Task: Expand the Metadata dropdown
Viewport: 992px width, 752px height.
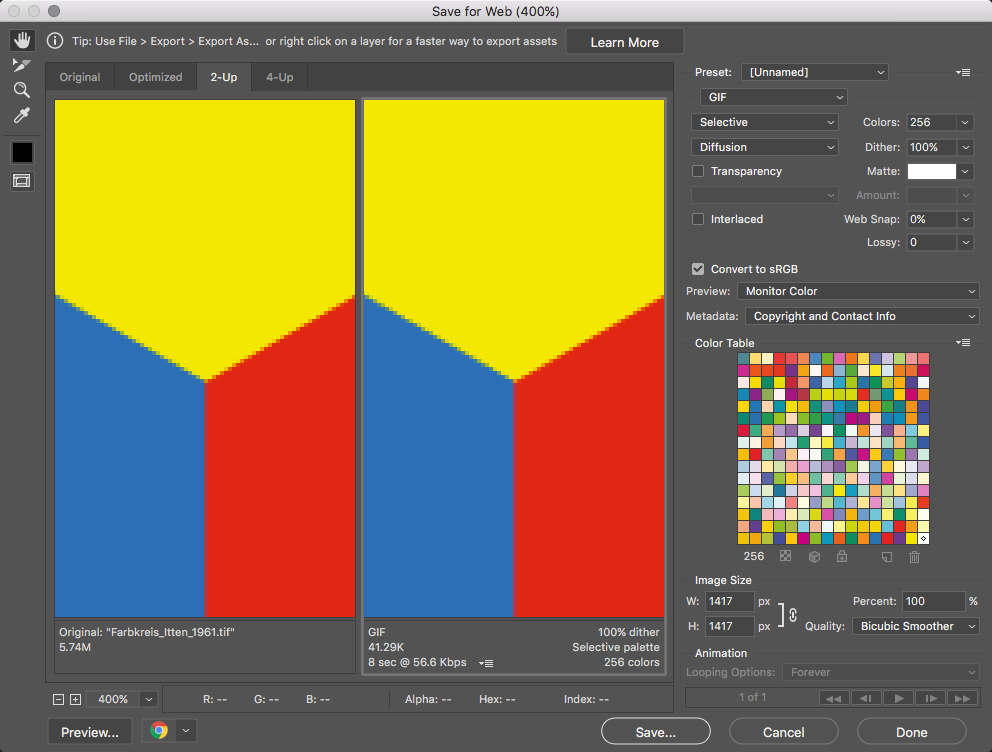Action: click(x=862, y=316)
